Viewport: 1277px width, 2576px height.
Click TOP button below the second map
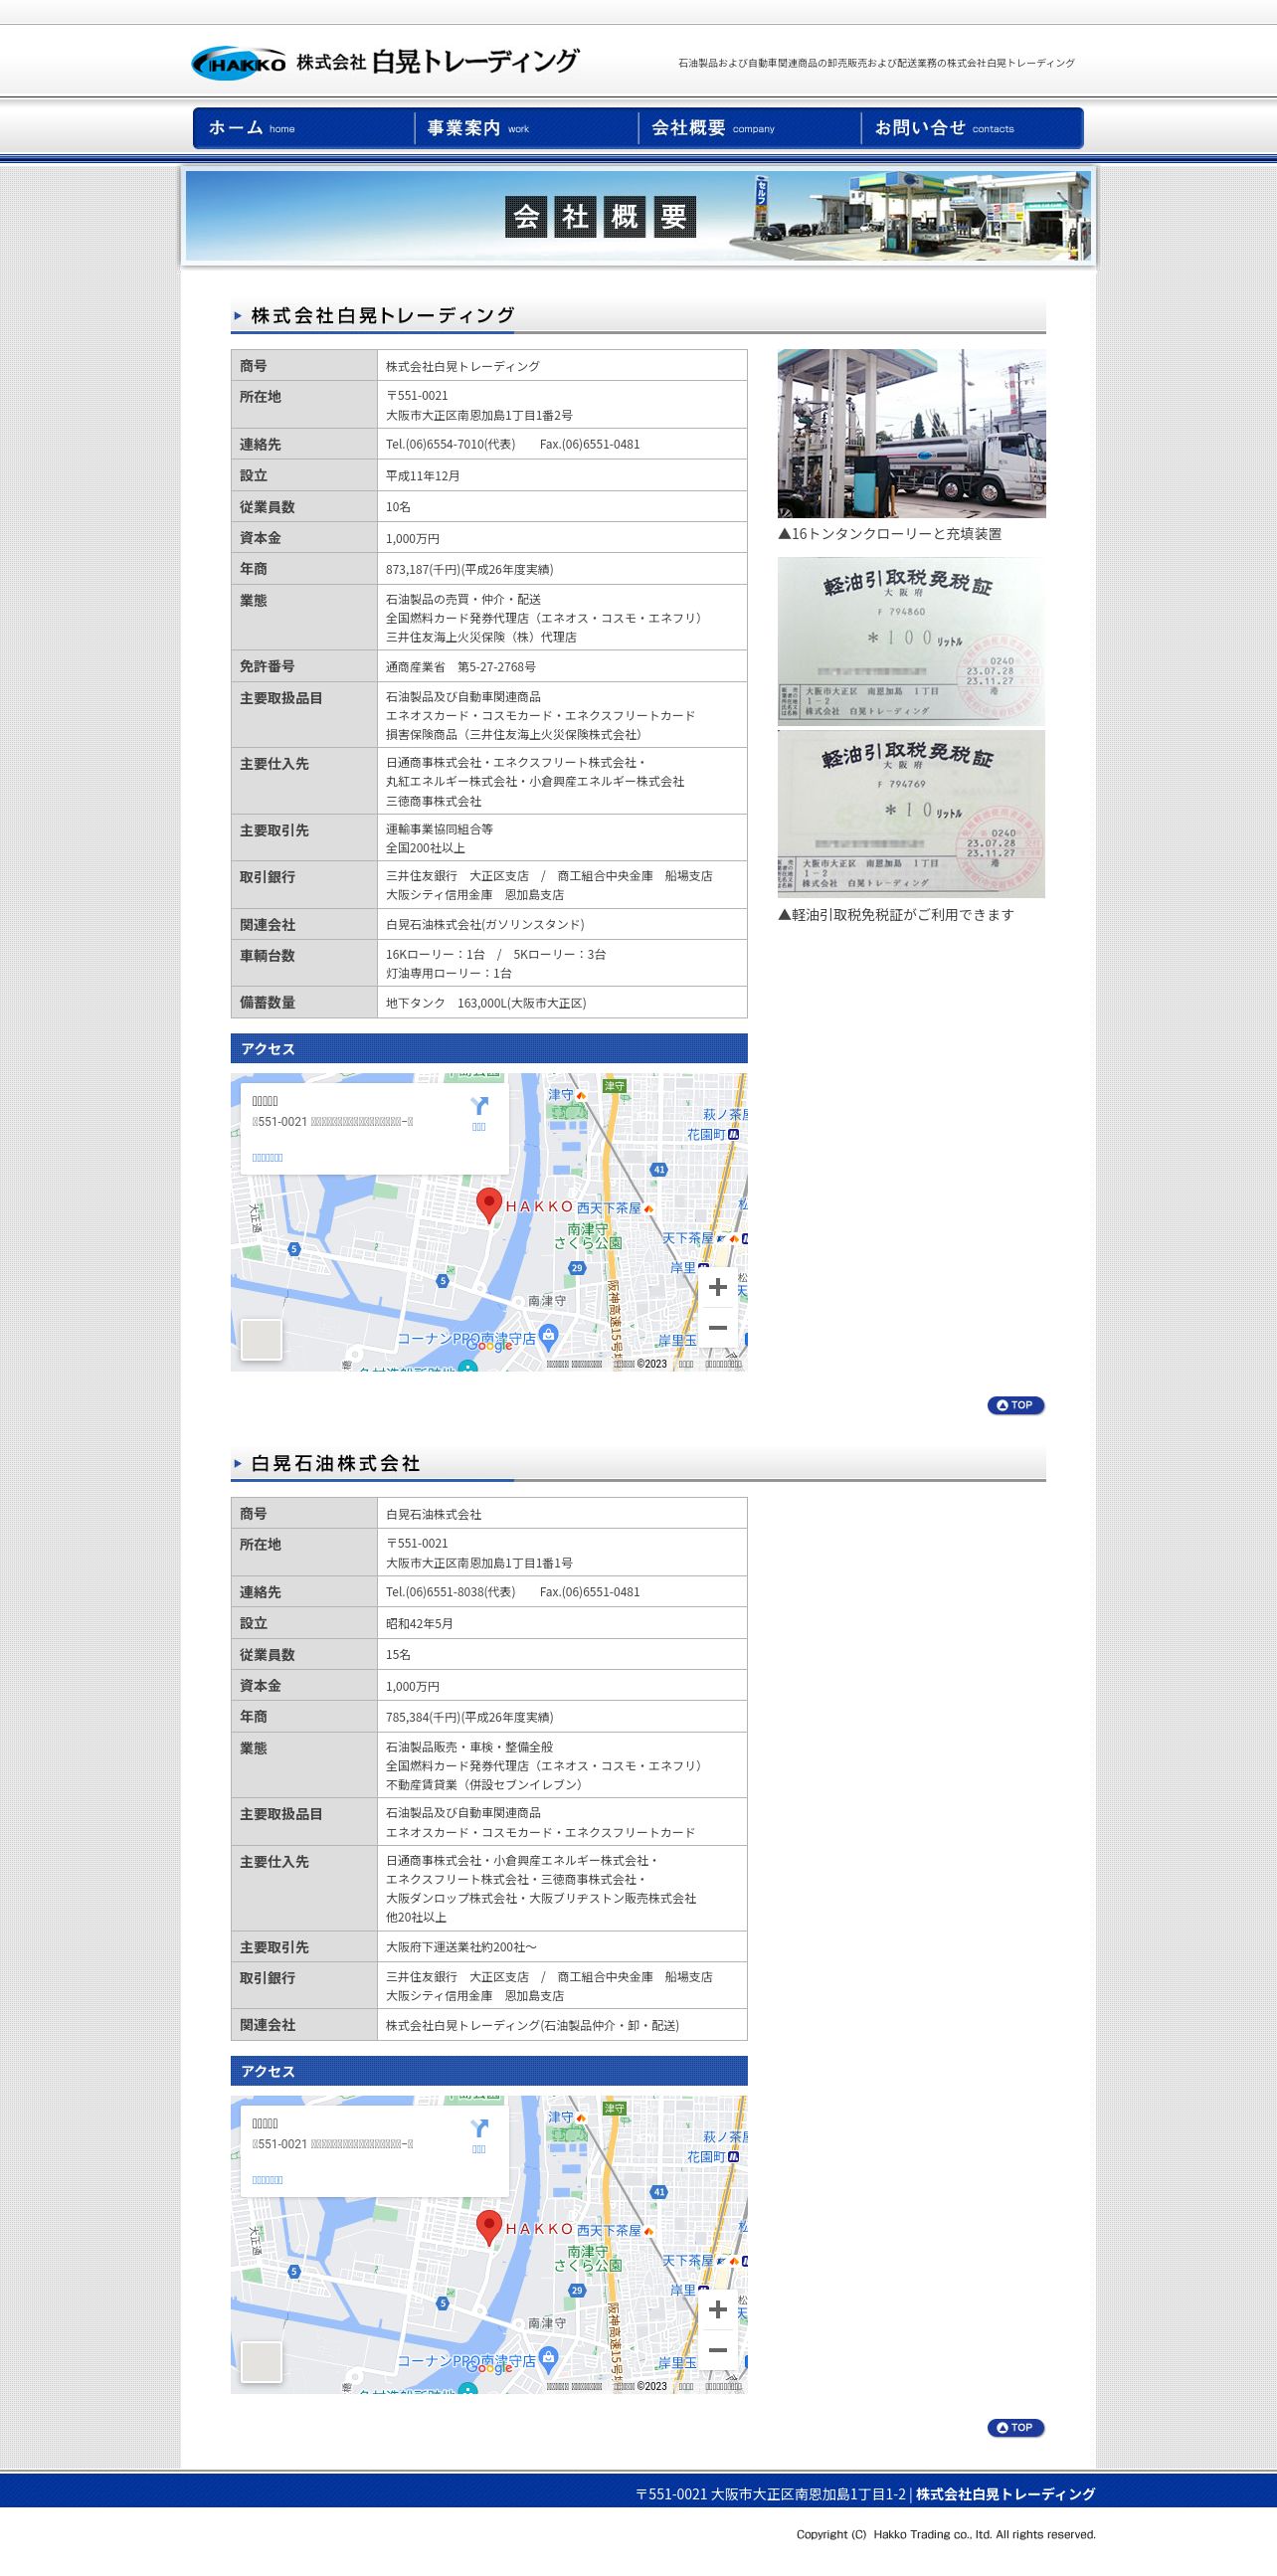[x=1015, y=2427]
